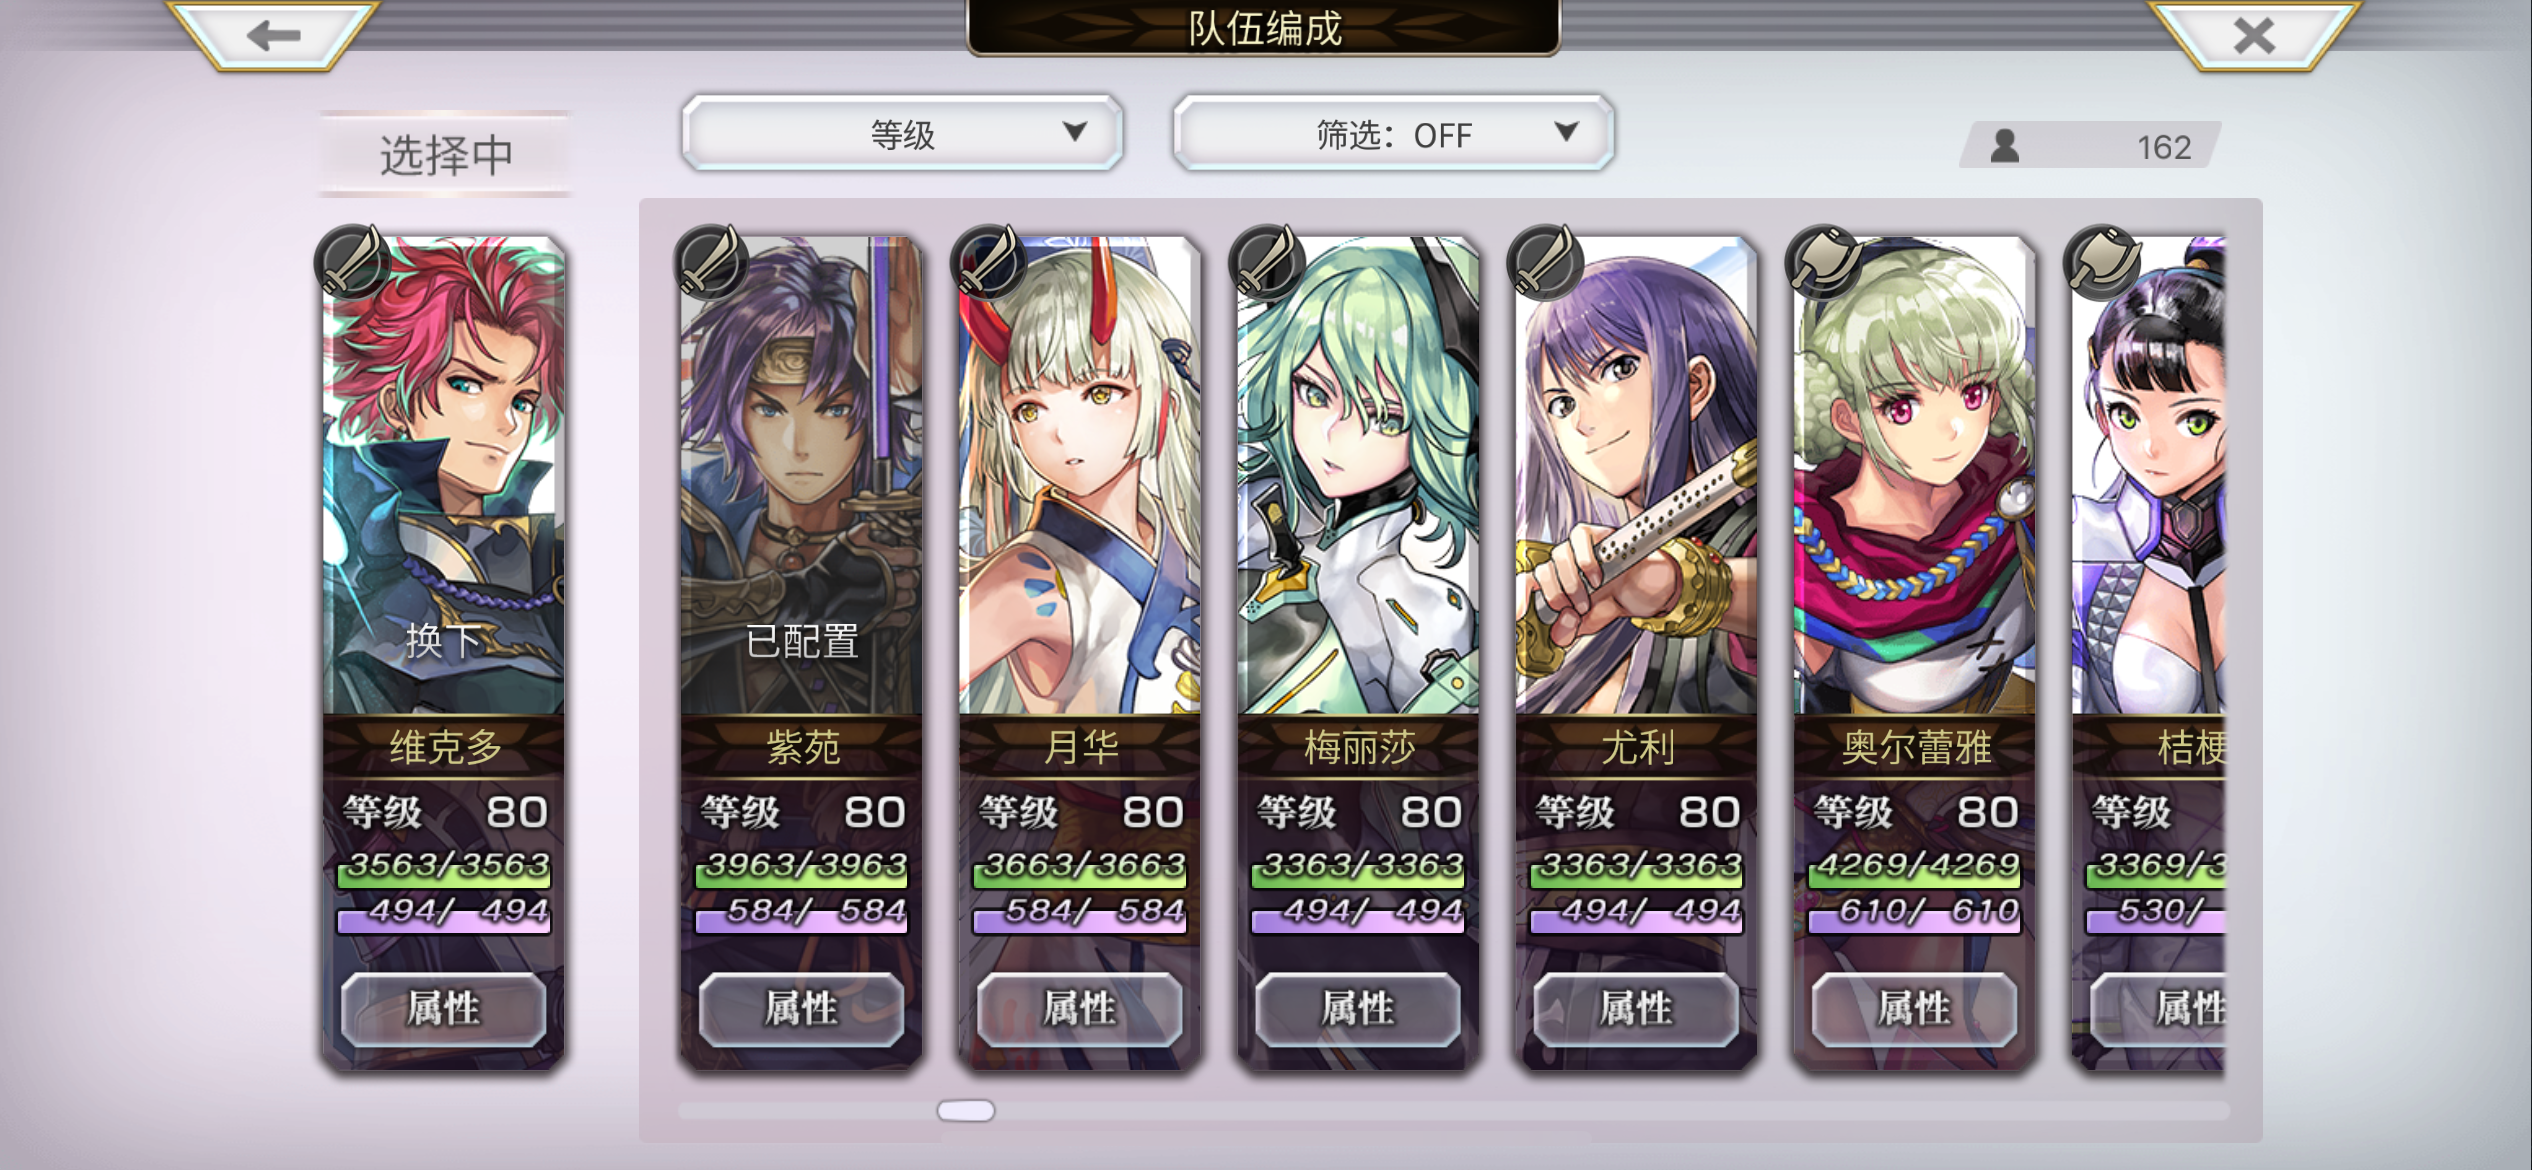
Task: Click the axe weapon icon on 奥尔蕾雅
Action: pos(1823,262)
